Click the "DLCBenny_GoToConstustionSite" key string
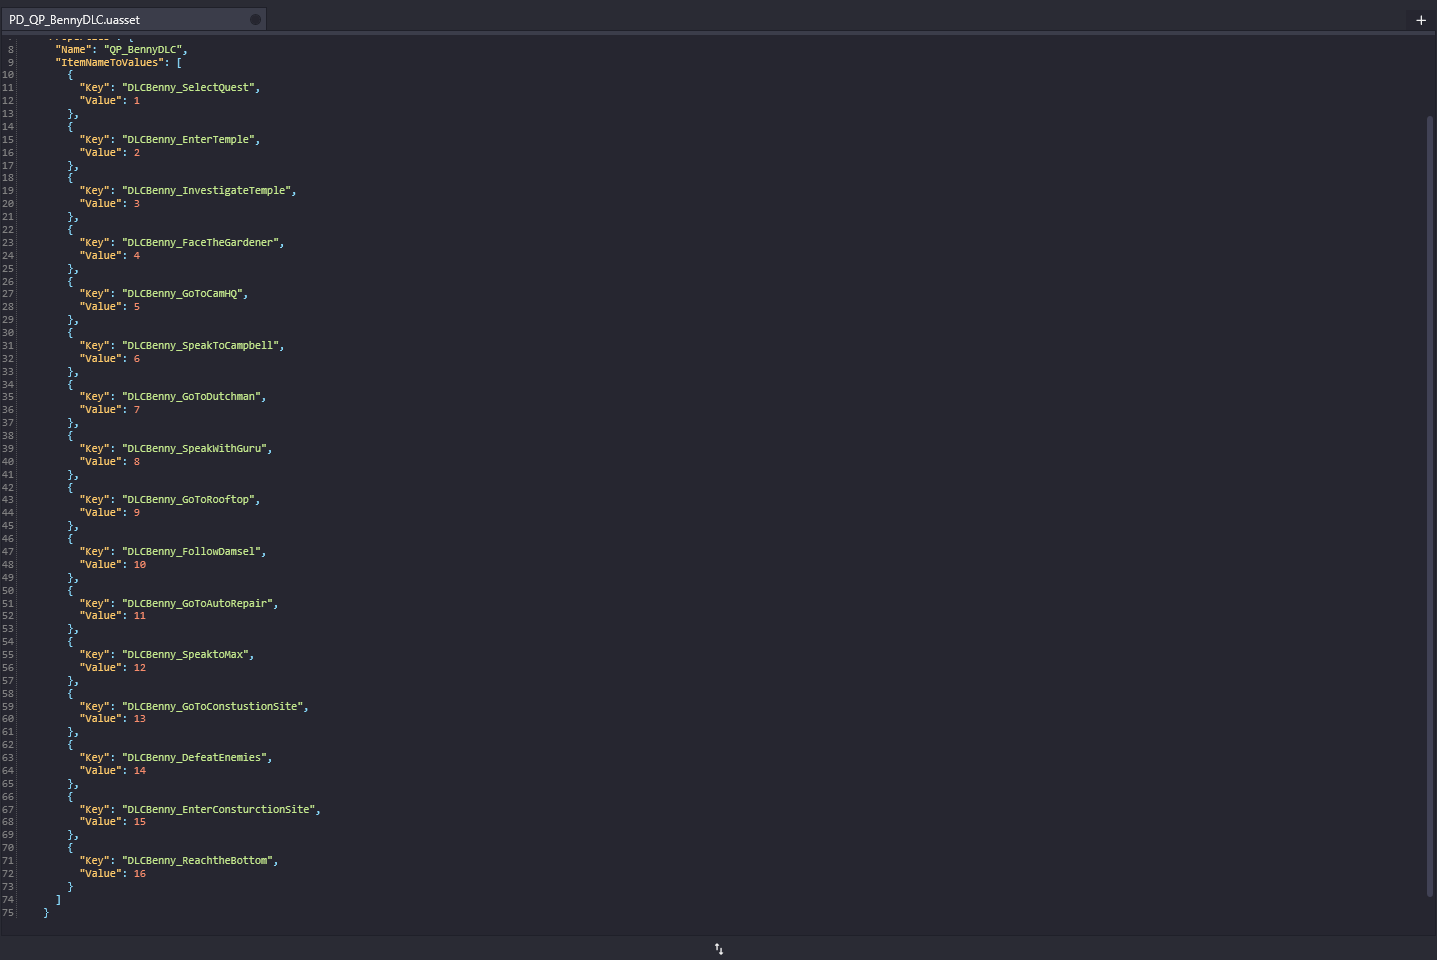 [x=212, y=707]
